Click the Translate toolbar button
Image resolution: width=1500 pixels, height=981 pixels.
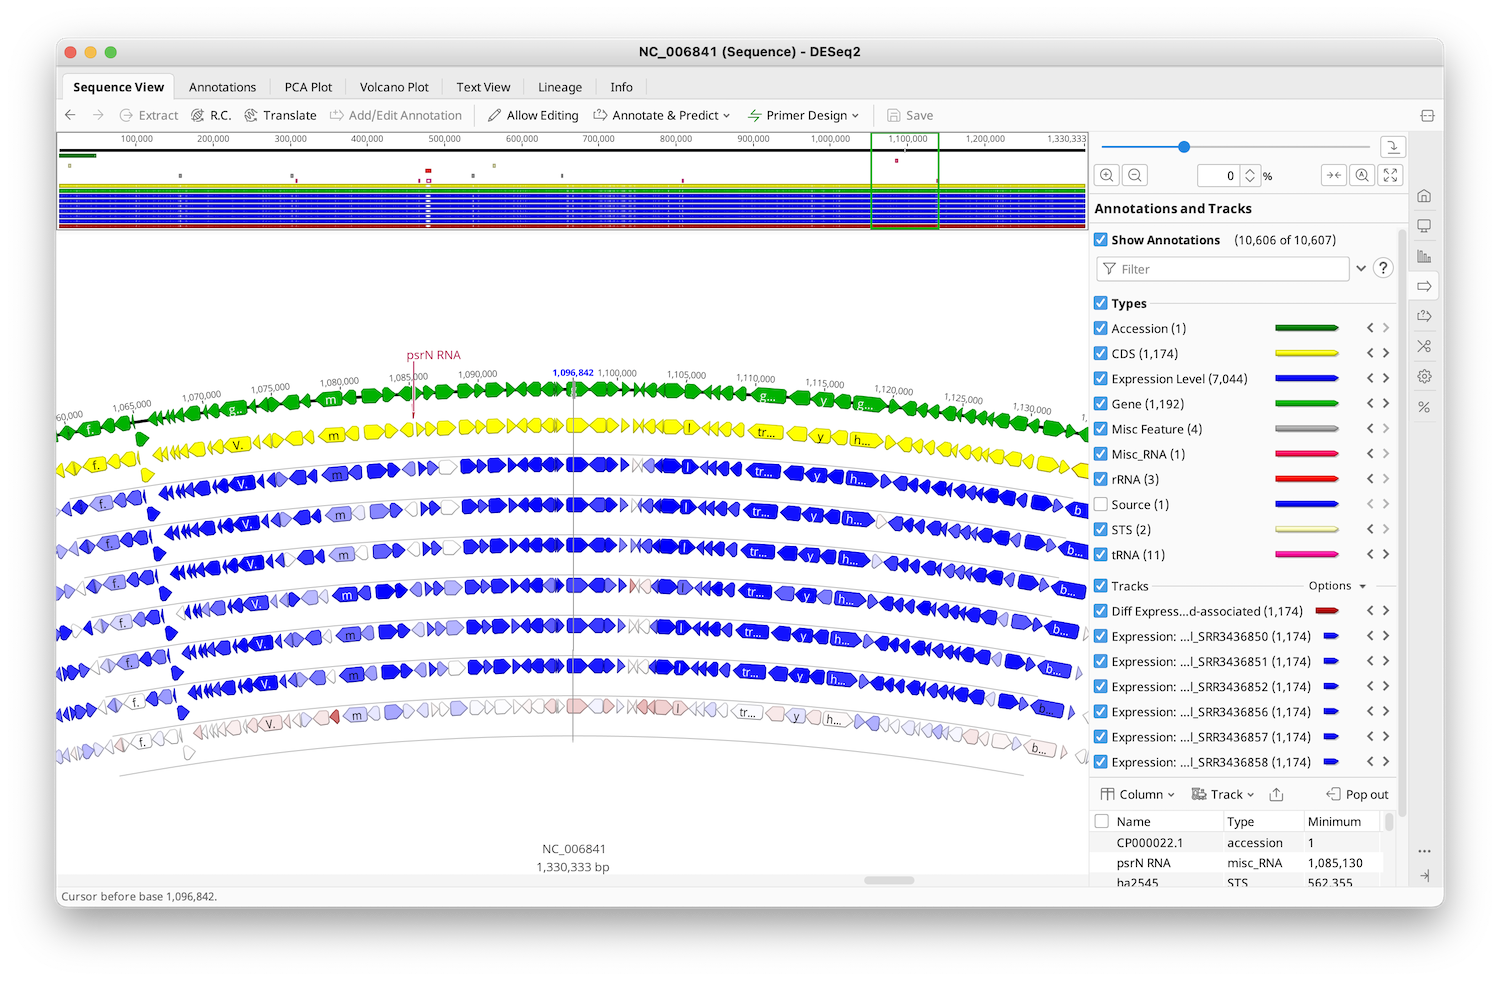[280, 115]
